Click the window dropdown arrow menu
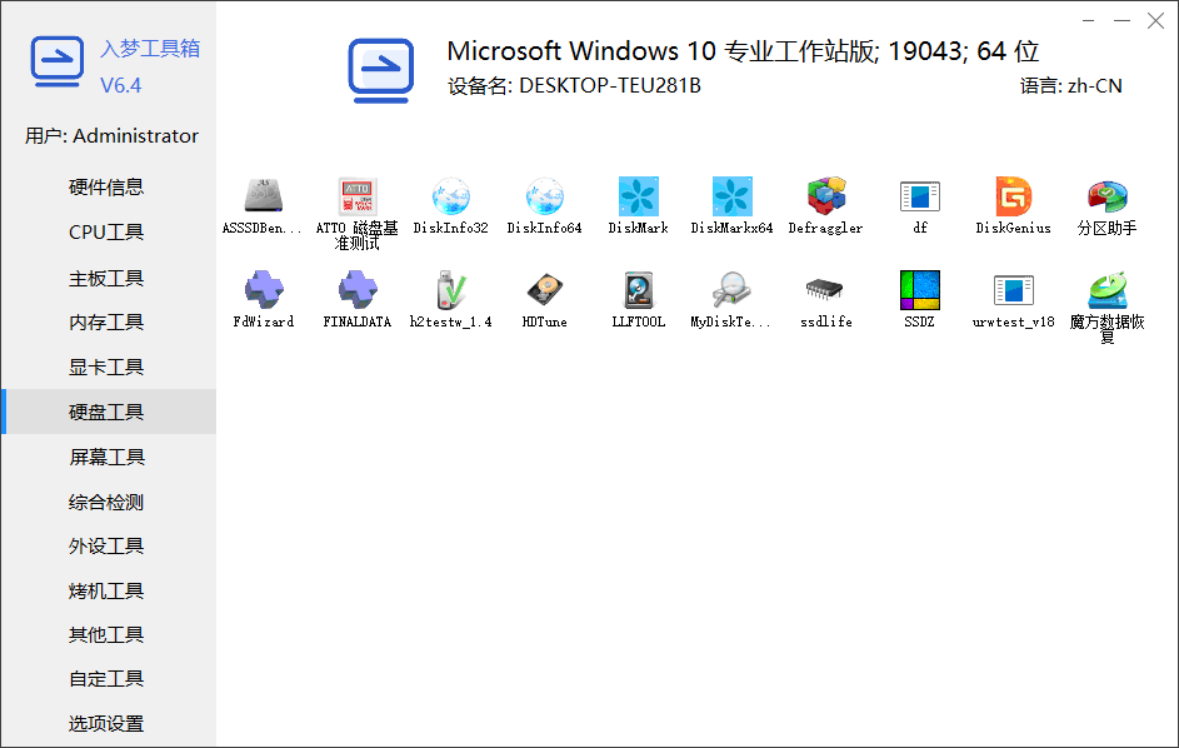The width and height of the screenshot is (1179, 748). pos(1088,21)
